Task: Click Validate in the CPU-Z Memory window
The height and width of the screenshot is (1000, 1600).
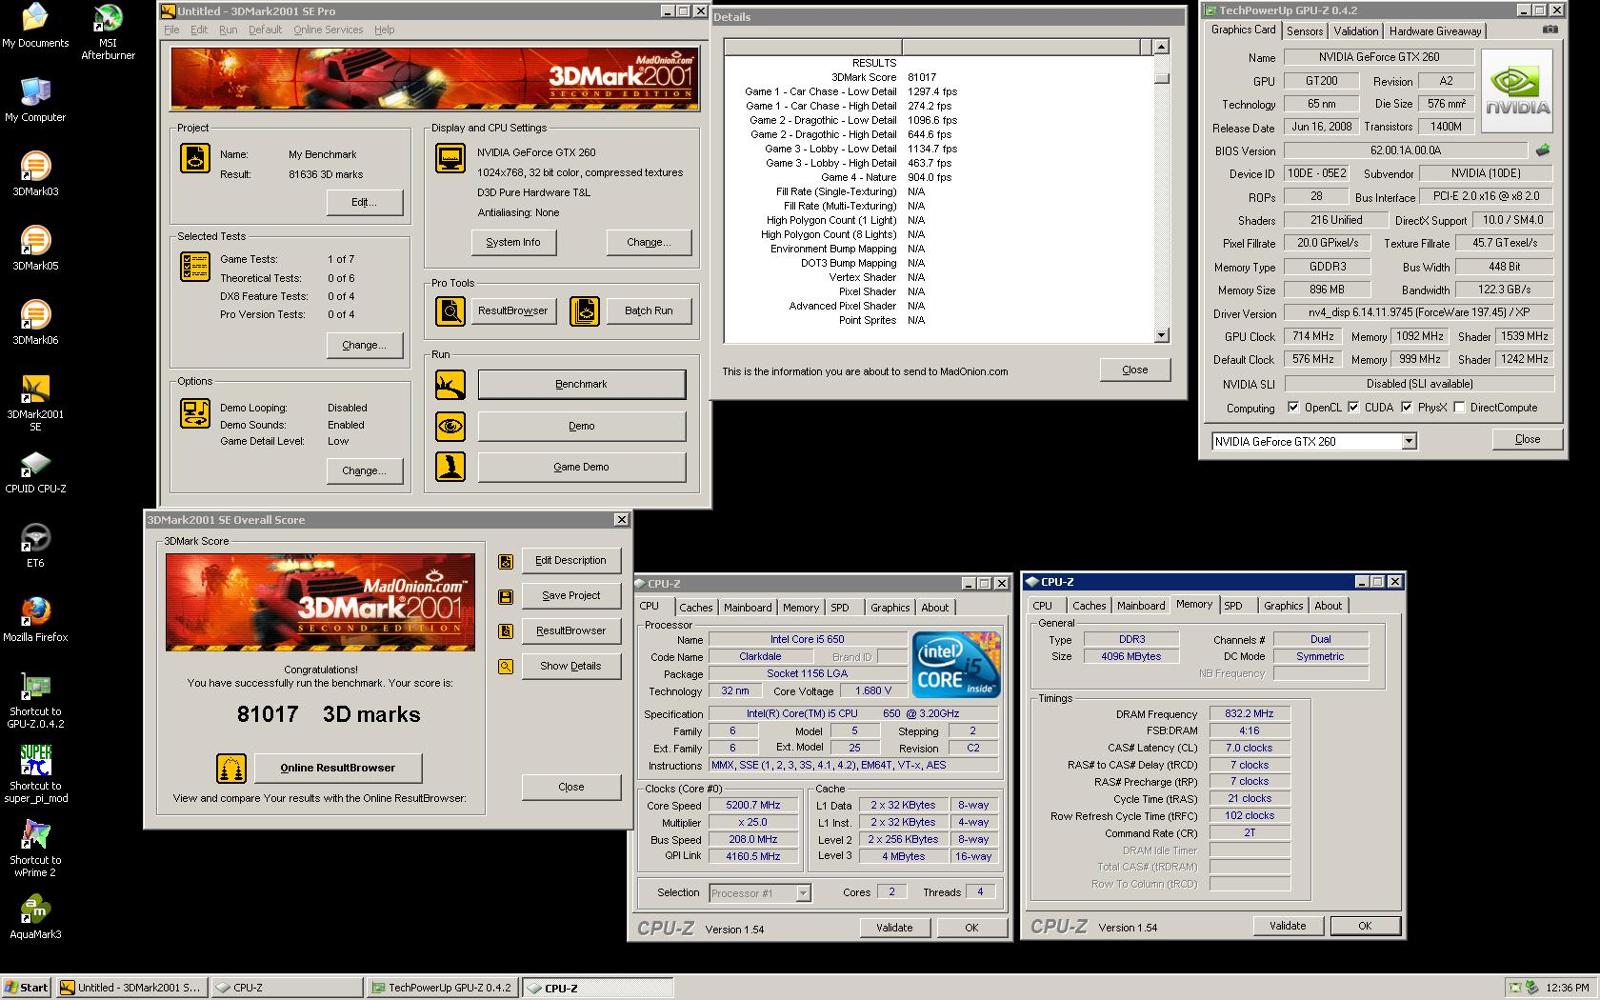Action: point(1288,926)
